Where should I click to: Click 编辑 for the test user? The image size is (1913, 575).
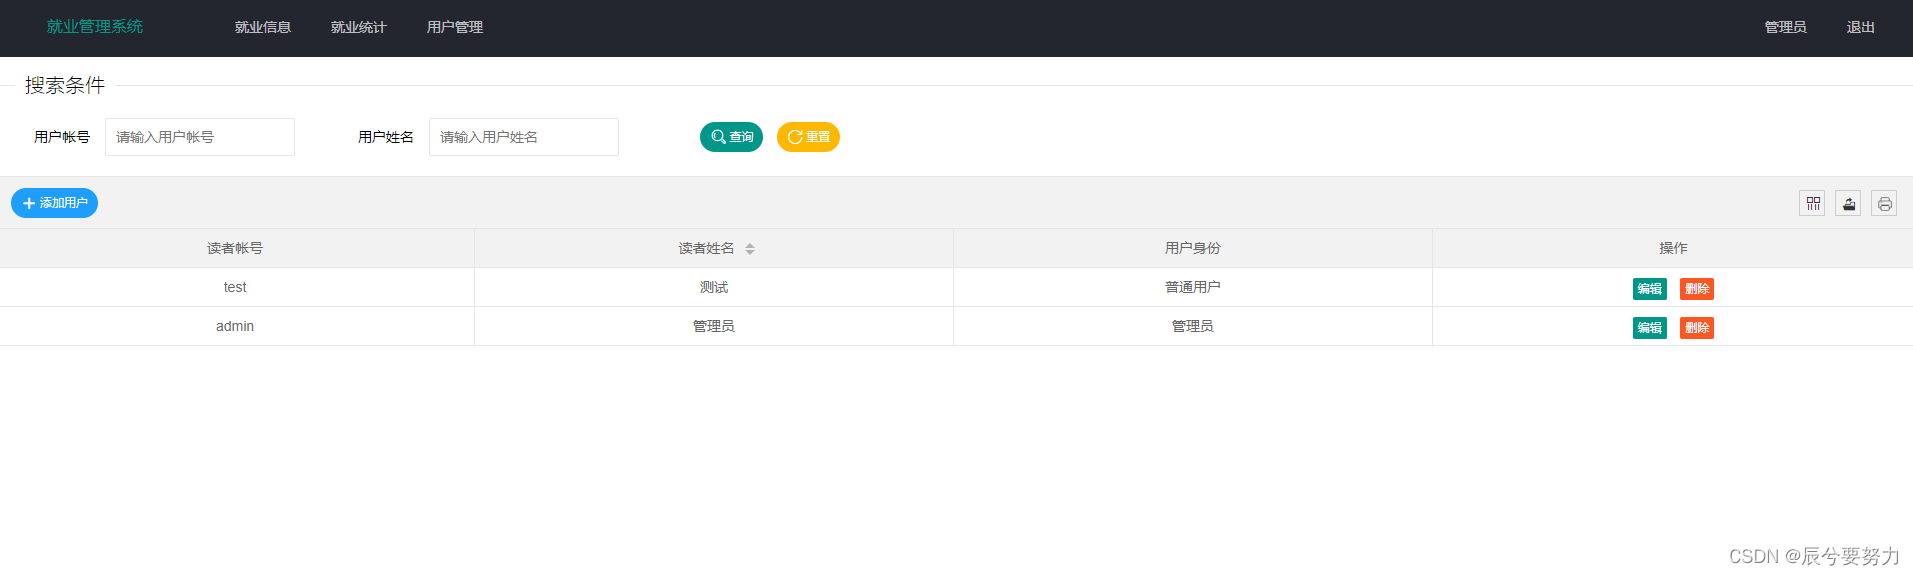pyautogui.click(x=1649, y=289)
